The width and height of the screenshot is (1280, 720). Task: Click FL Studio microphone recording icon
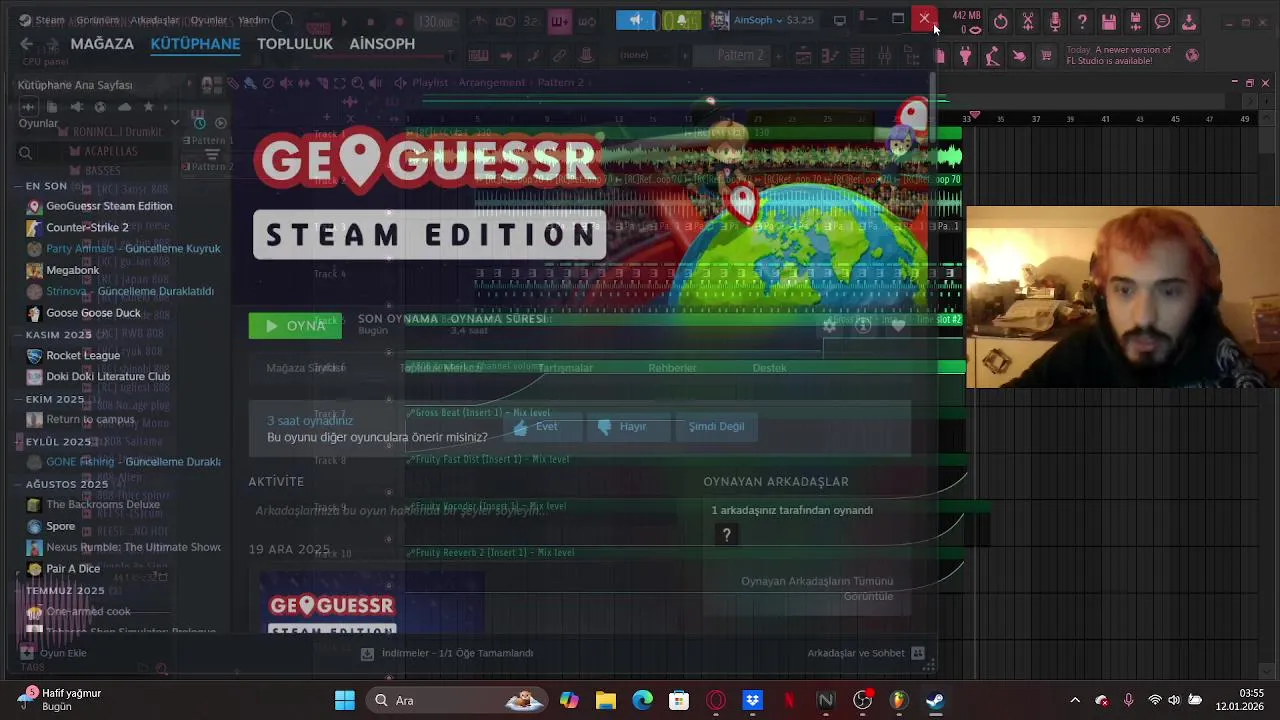[x=1055, y=22]
